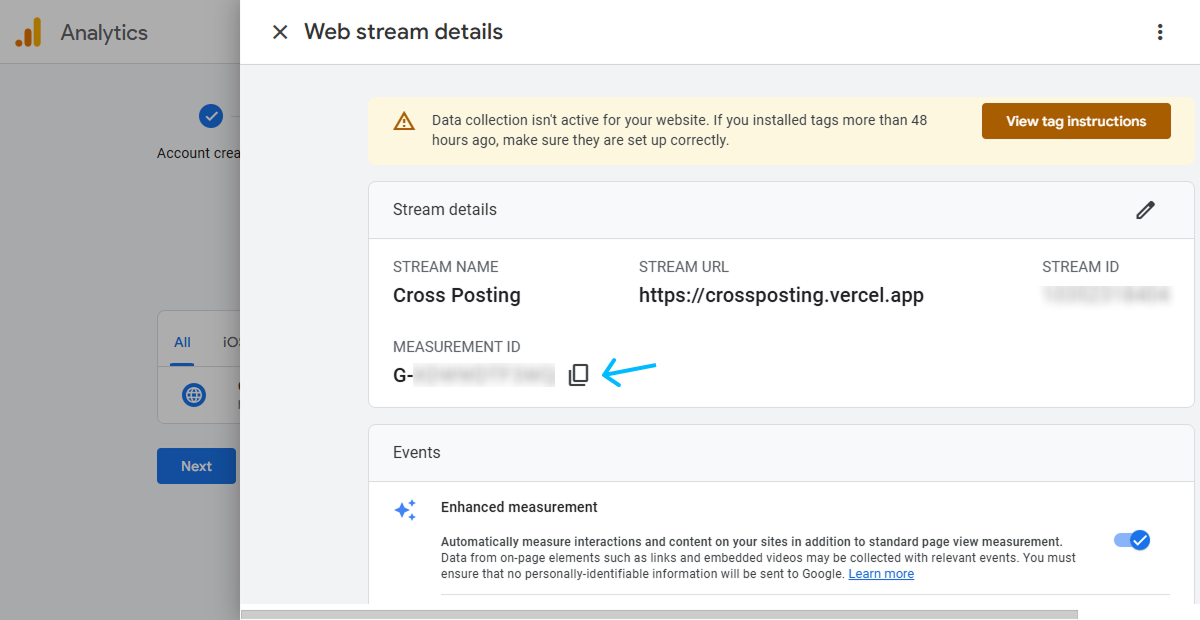Expand the Events section

pos(417,453)
